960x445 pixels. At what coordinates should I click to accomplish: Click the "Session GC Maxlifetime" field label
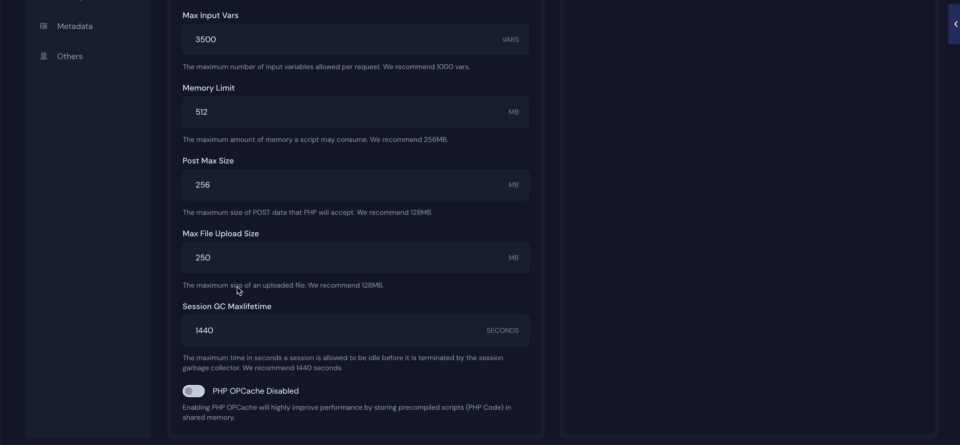[x=226, y=307]
